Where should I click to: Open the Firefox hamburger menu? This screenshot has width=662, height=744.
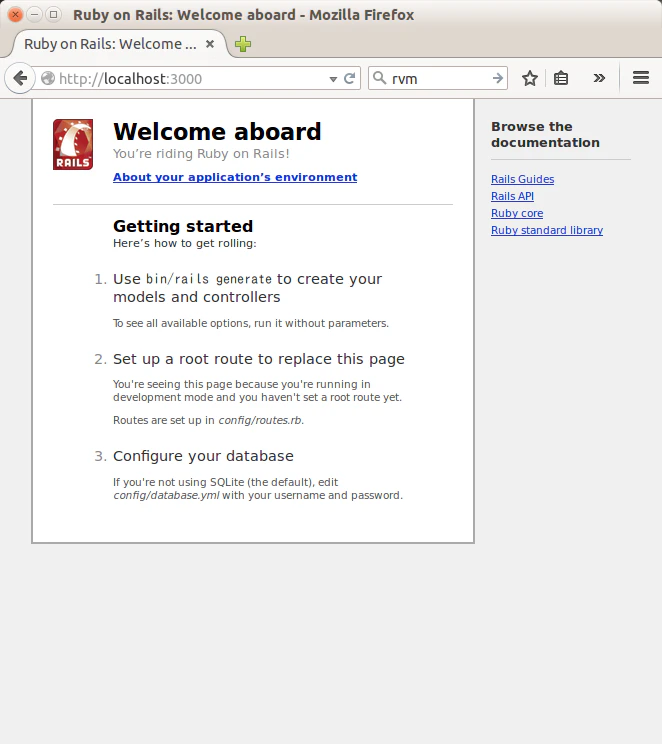[641, 78]
